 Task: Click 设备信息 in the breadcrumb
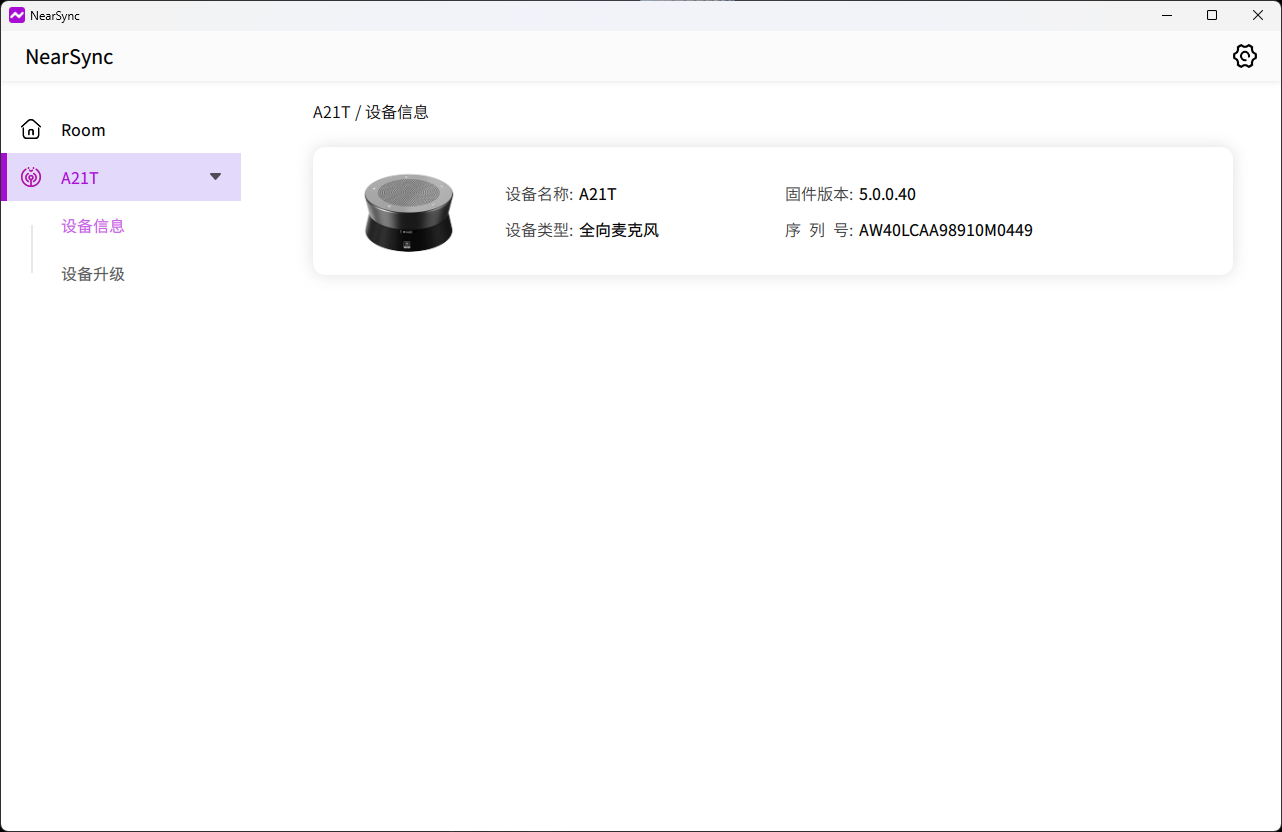tap(397, 112)
